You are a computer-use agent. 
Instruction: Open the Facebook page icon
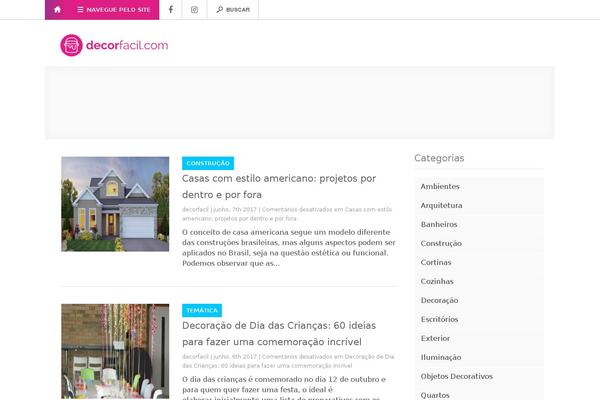click(x=171, y=10)
